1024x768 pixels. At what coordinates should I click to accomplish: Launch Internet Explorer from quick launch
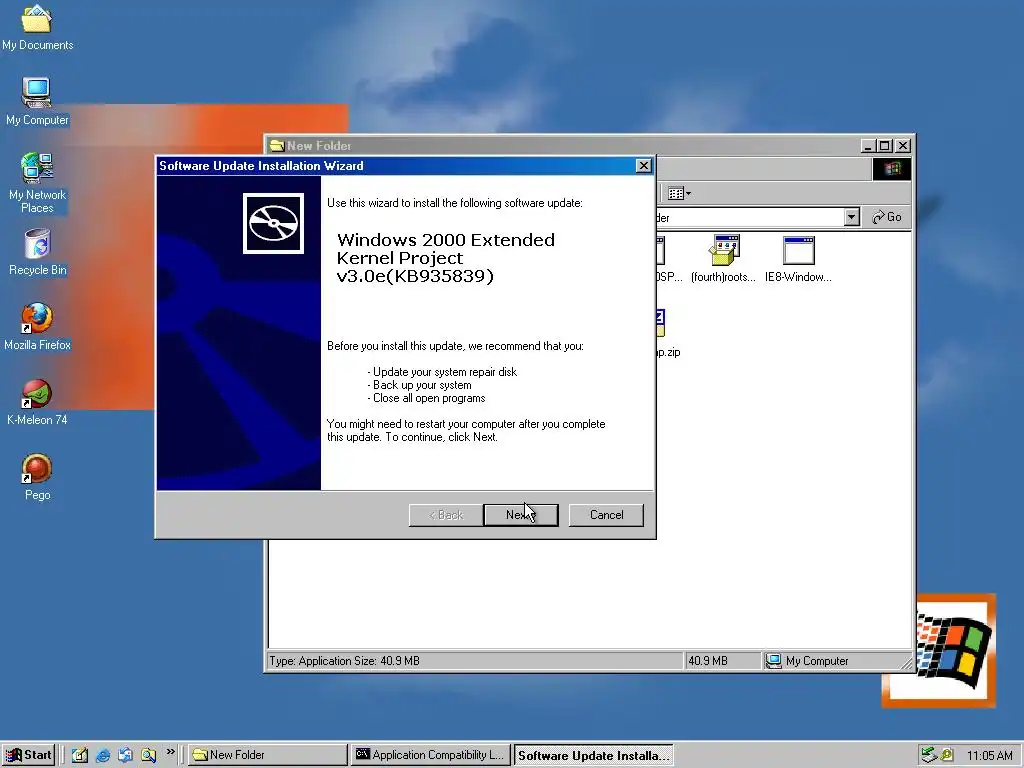[x=103, y=755]
